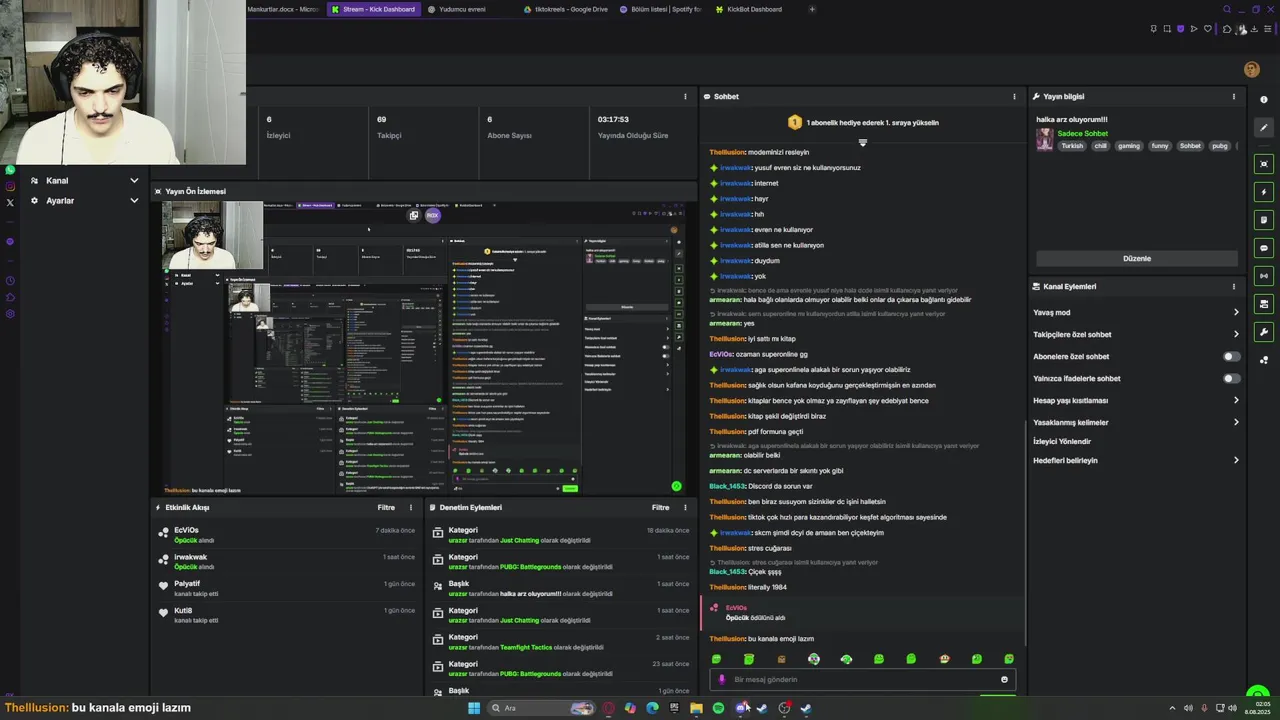The width and height of the screenshot is (1280, 720).
Task: Open Filtre in Denetim Eylemleri panel
Action: coord(661,507)
